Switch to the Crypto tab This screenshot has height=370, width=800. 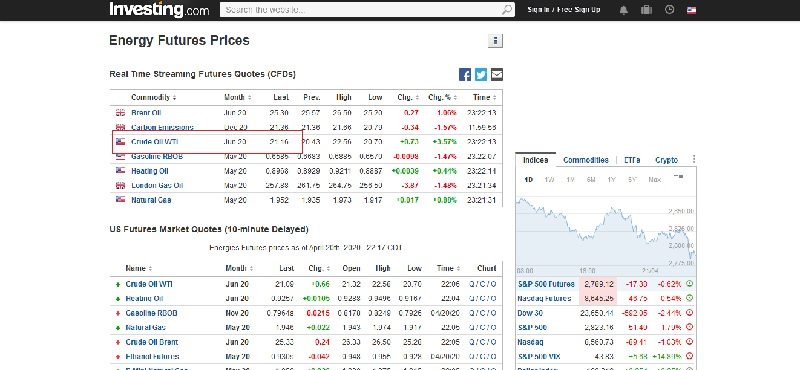pyautogui.click(x=666, y=160)
